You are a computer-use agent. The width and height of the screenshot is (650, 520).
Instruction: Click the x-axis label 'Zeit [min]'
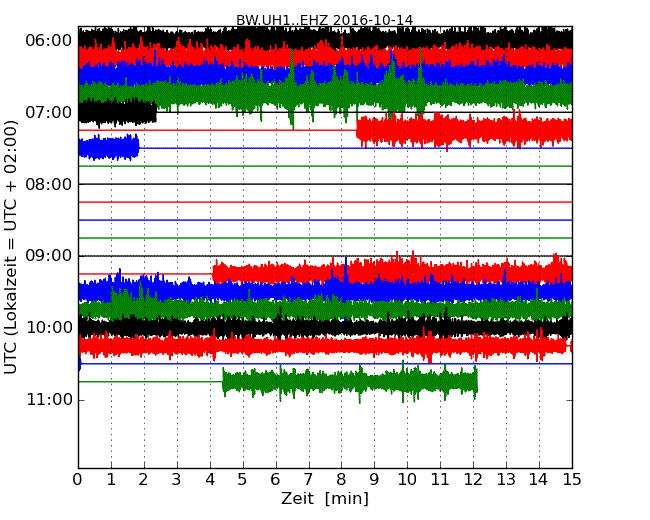click(x=324, y=498)
